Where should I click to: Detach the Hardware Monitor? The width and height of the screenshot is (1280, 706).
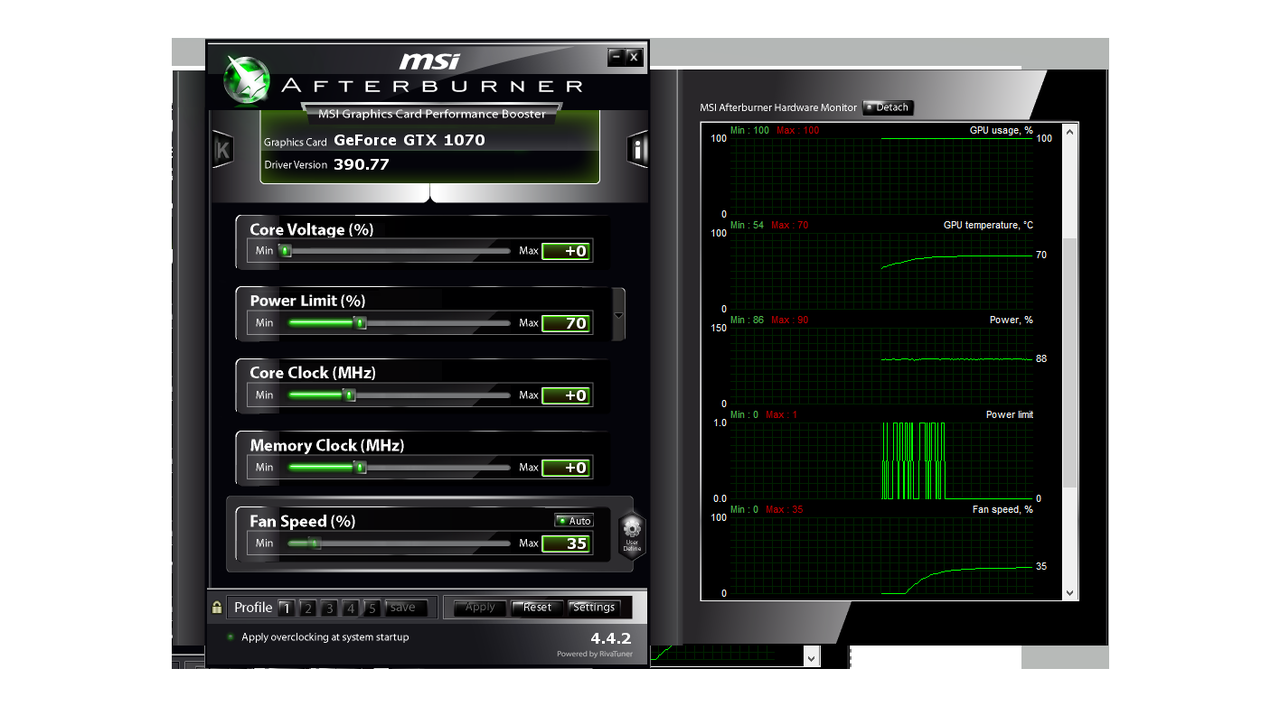click(x=888, y=107)
